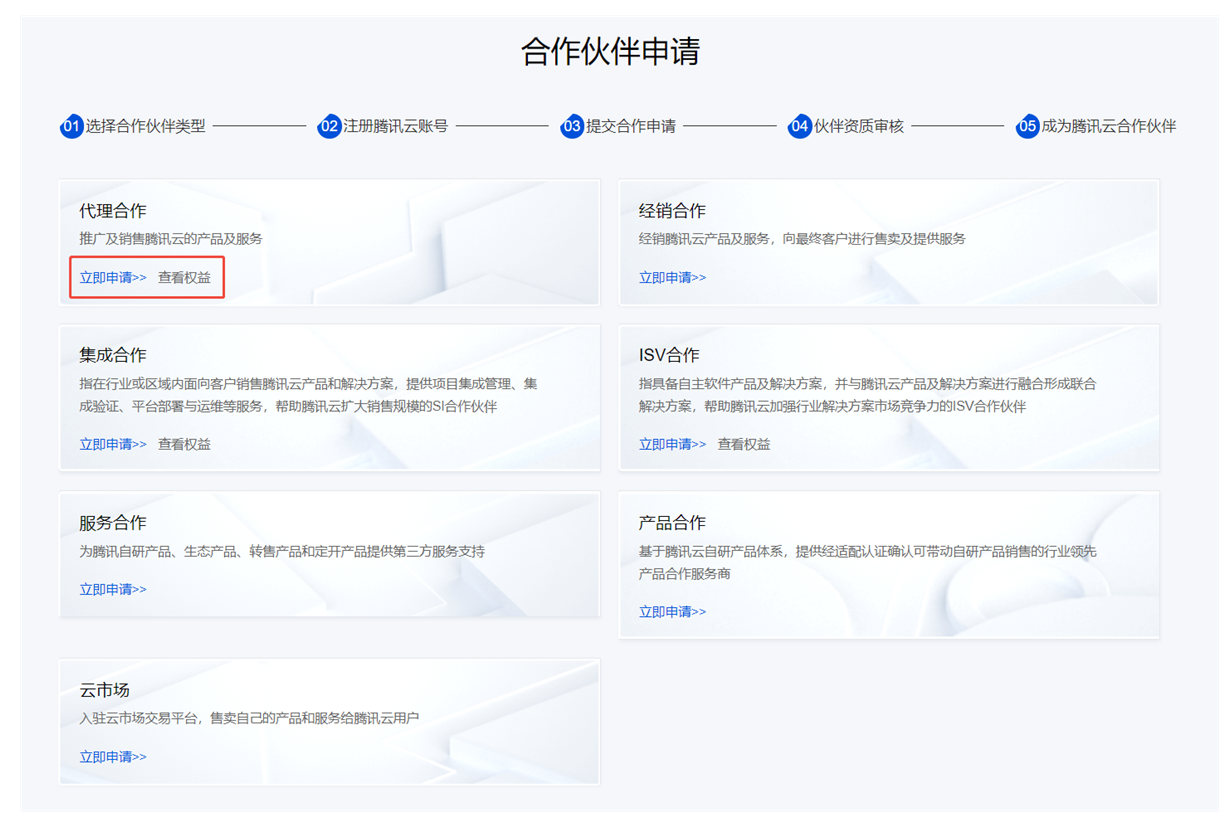This screenshot has width=1231, height=831.
Task: Click 立即申请>> under 产品合作
Action: tap(672, 612)
